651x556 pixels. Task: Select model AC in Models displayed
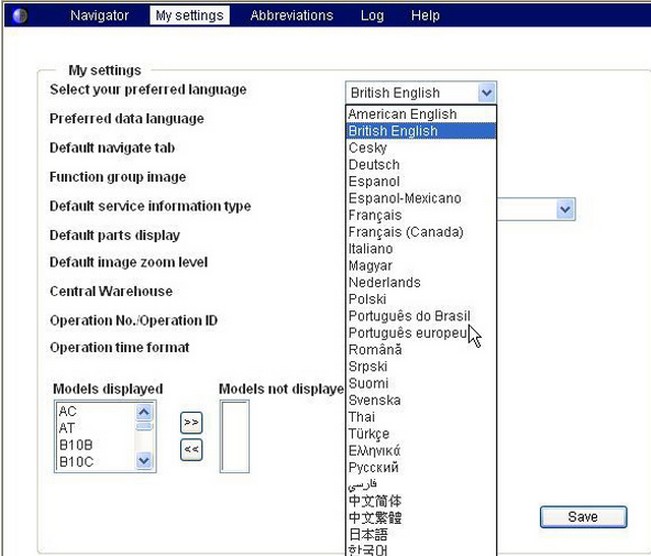(96, 411)
